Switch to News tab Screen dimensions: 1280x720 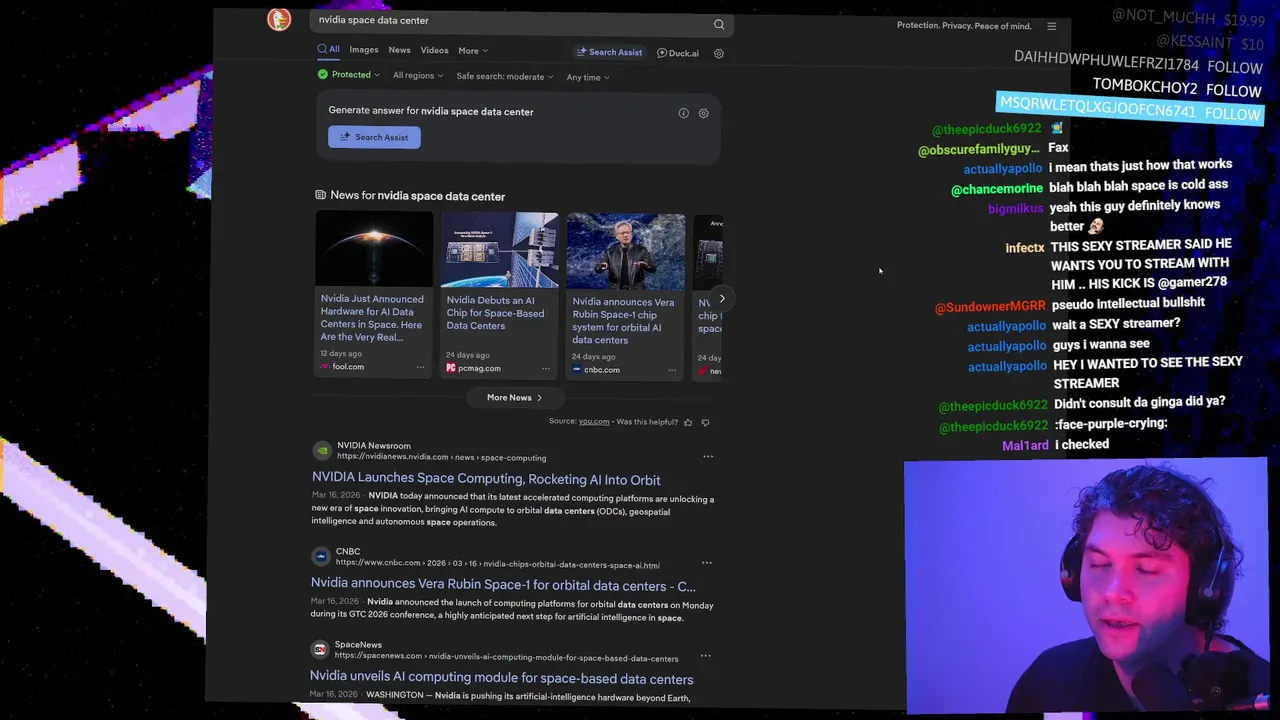pyautogui.click(x=399, y=50)
